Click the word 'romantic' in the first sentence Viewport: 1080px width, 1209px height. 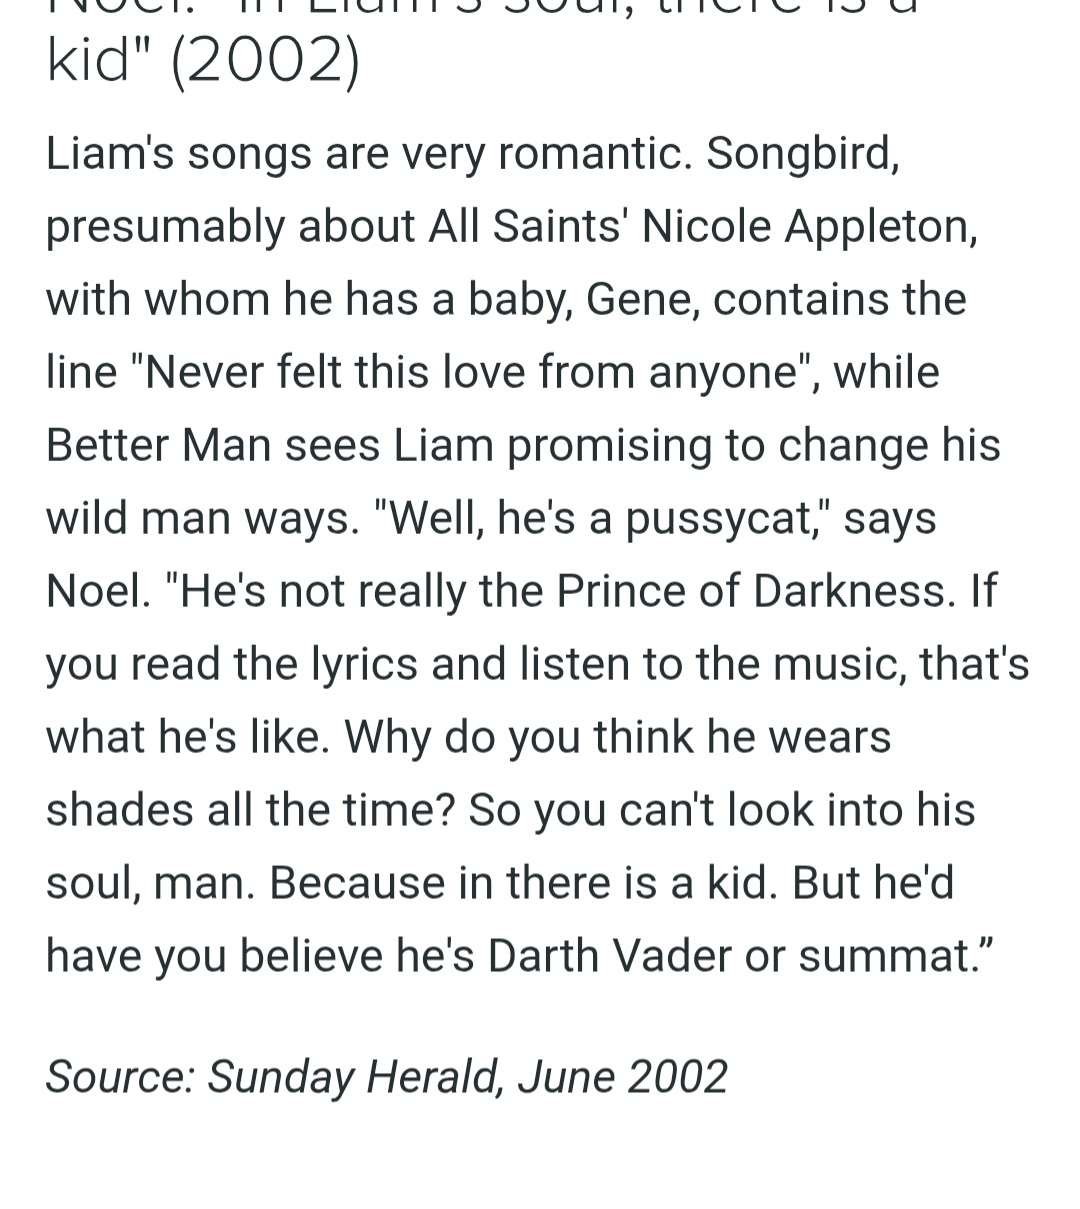(588, 154)
